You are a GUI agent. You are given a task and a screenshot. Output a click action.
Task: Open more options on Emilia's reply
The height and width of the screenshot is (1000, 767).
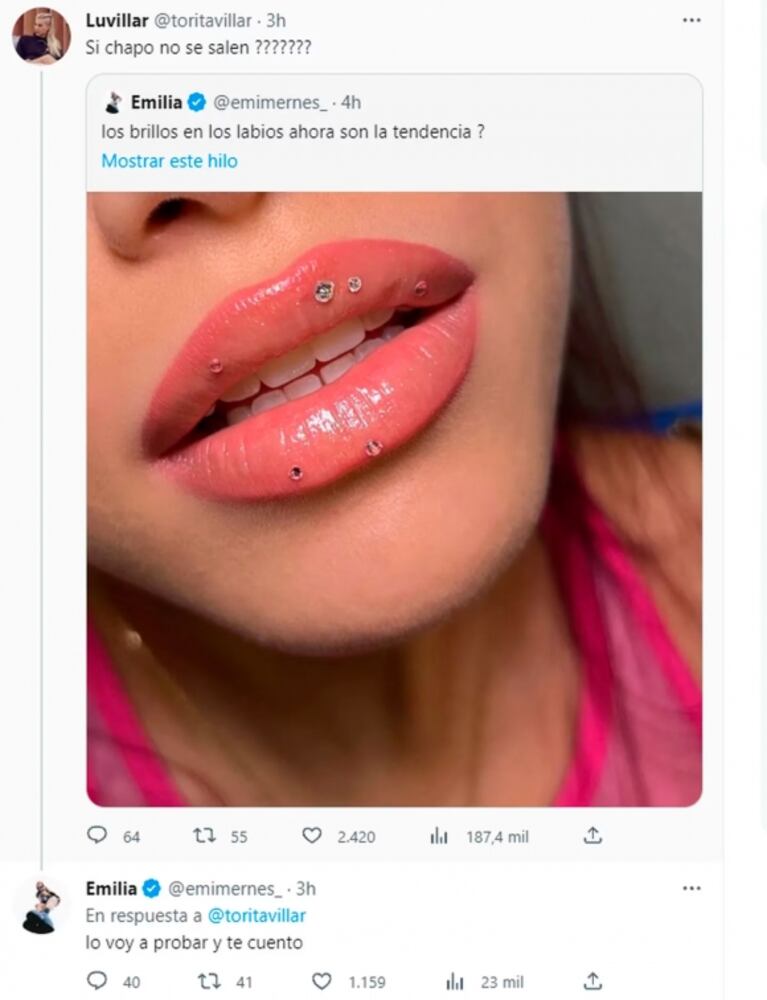click(x=691, y=888)
